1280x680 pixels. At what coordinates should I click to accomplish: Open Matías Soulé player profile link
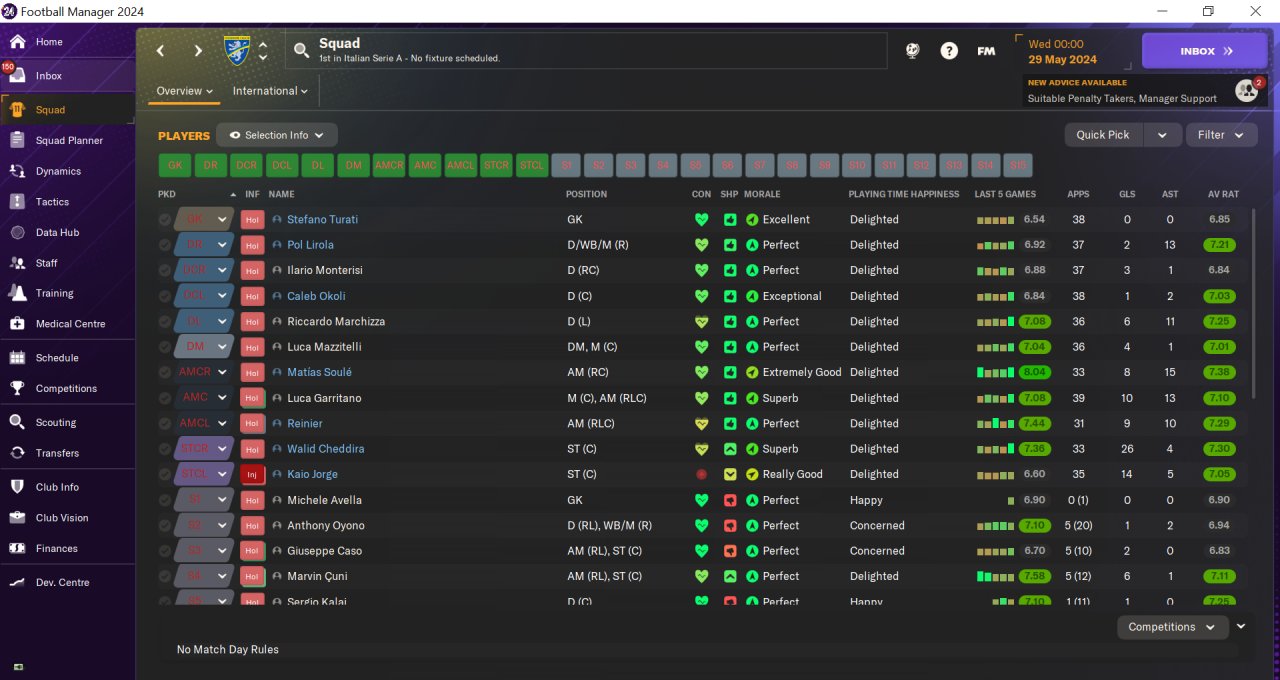(319, 373)
